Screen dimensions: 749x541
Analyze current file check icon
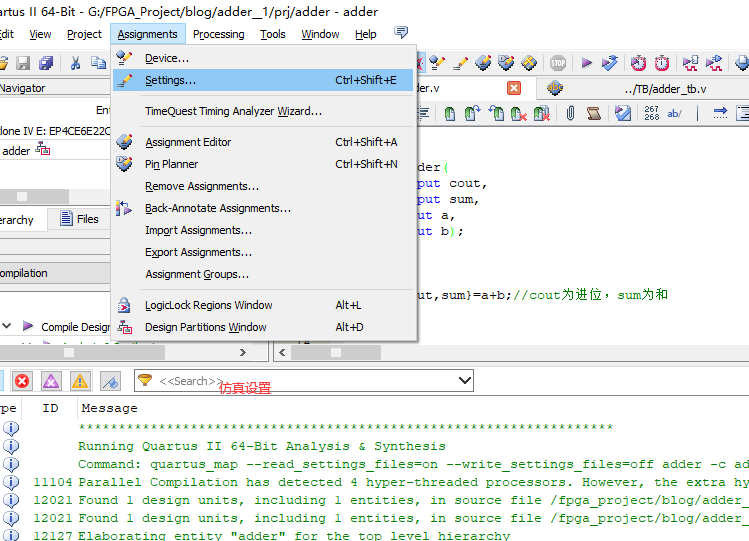(623, 113)
